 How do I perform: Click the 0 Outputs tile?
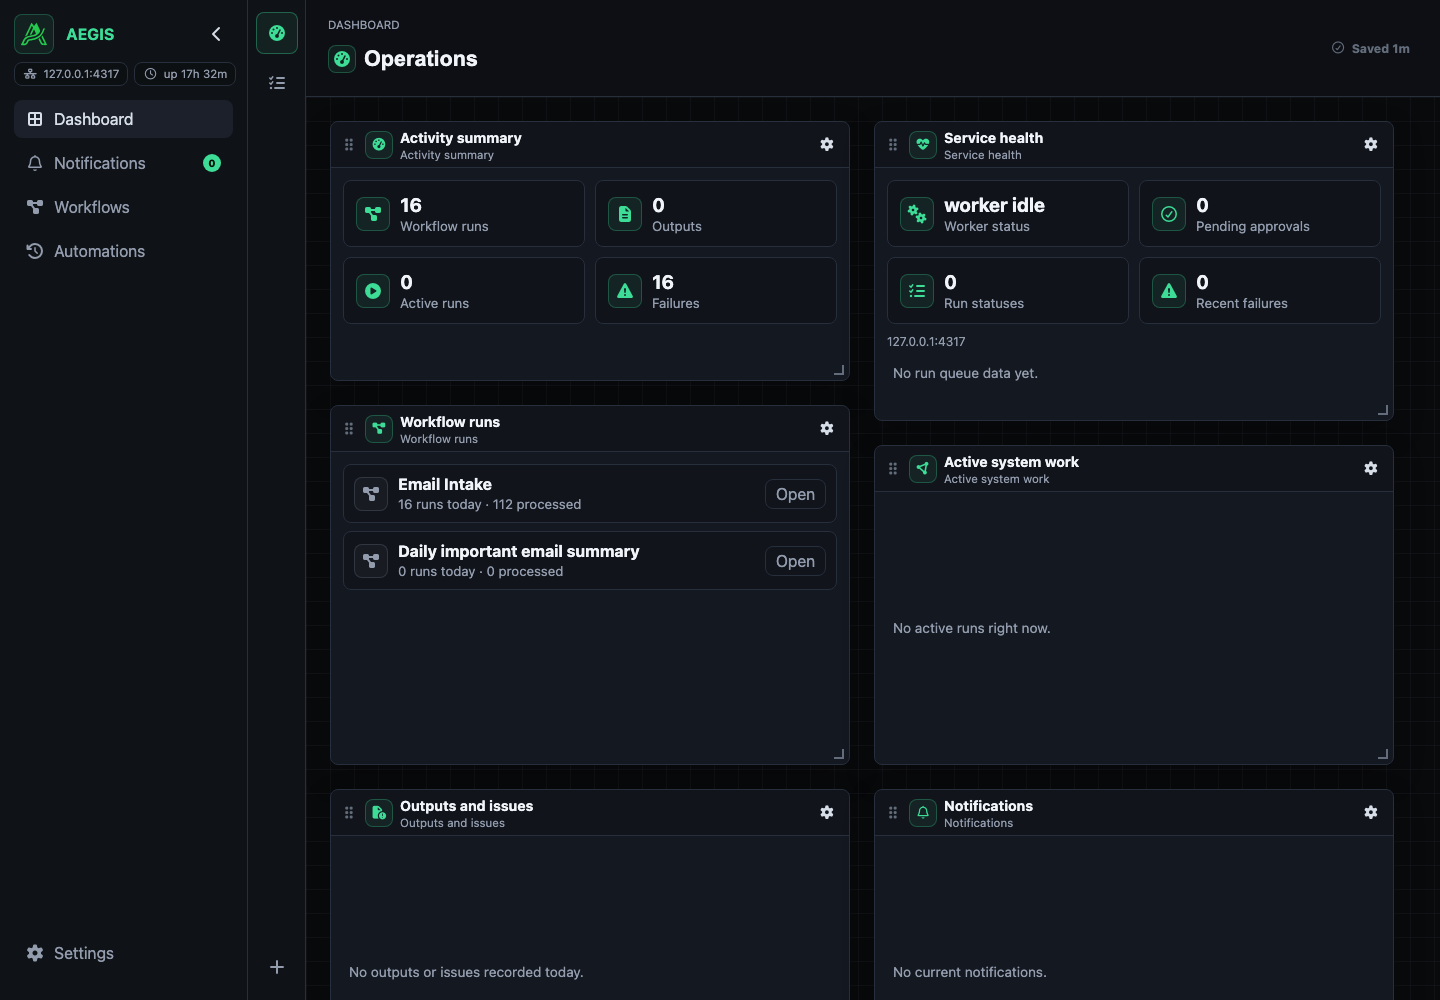[x=716, y=214]
